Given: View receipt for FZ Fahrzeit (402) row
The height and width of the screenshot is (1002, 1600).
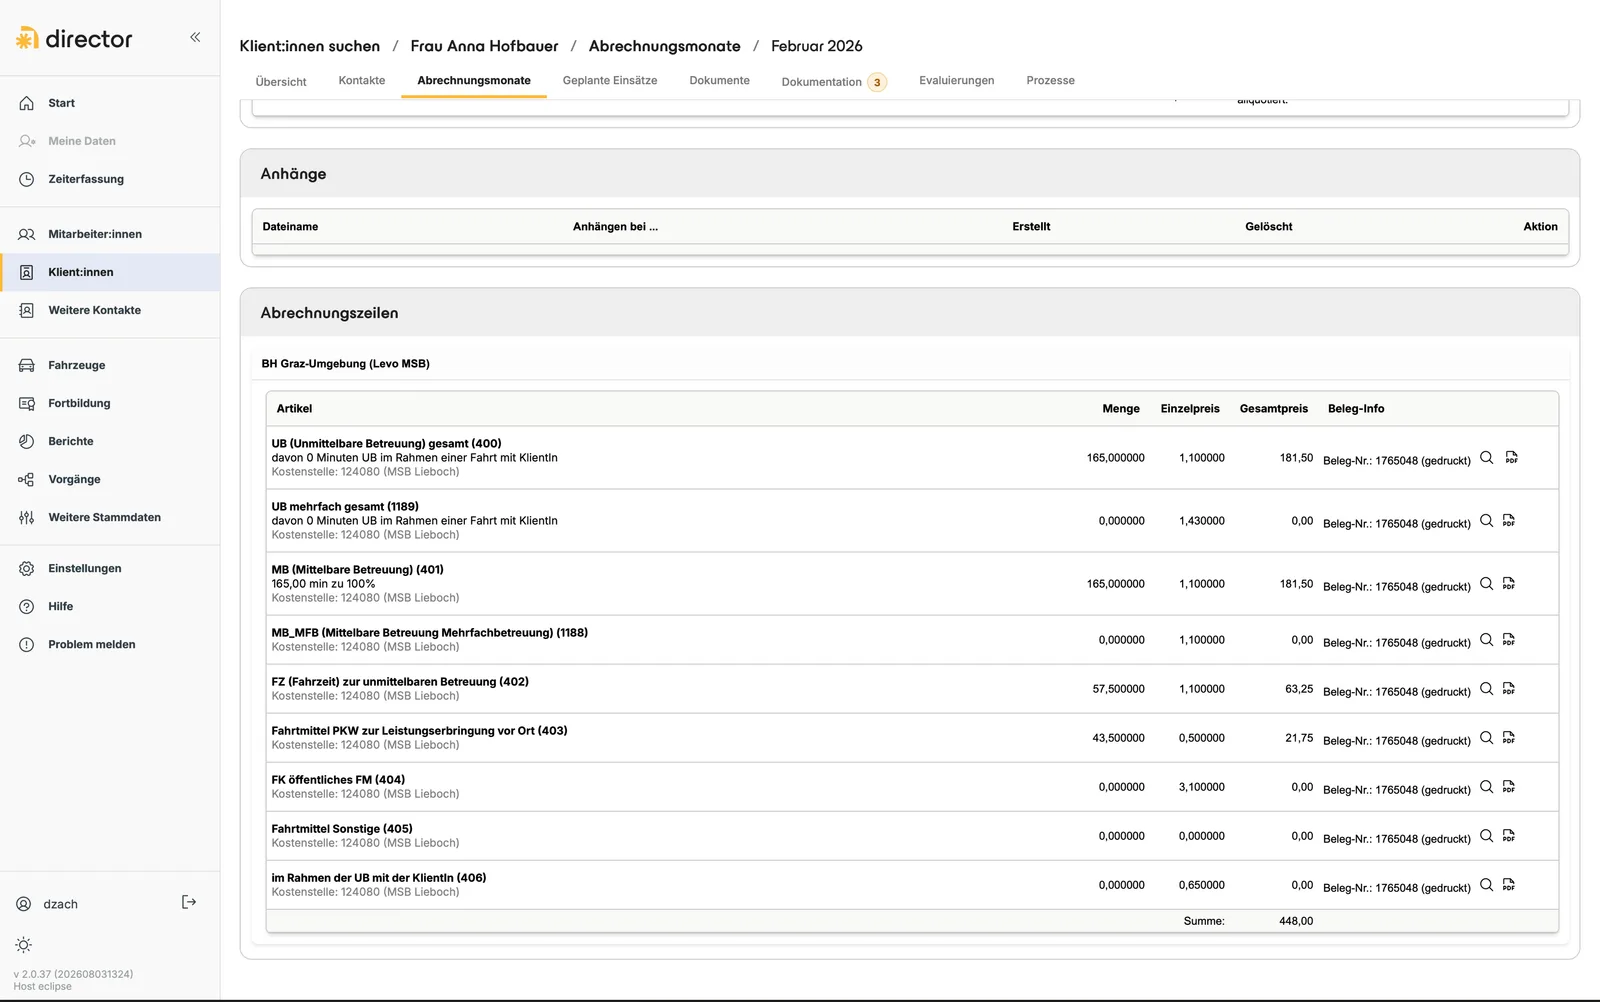Looking at the screenshot, I should coord(1487,688).
